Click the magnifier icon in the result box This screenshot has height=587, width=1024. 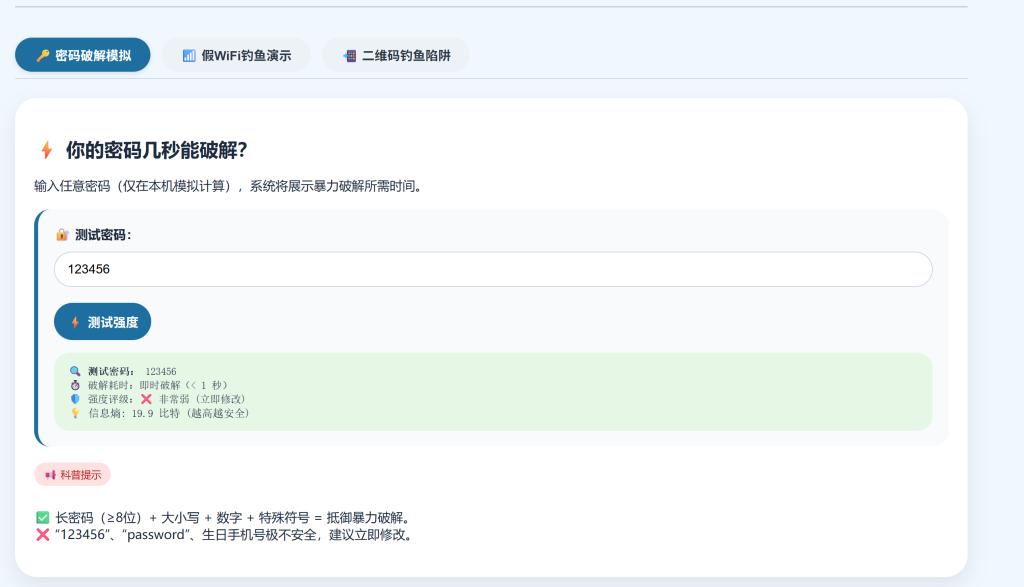click(75, 371)
